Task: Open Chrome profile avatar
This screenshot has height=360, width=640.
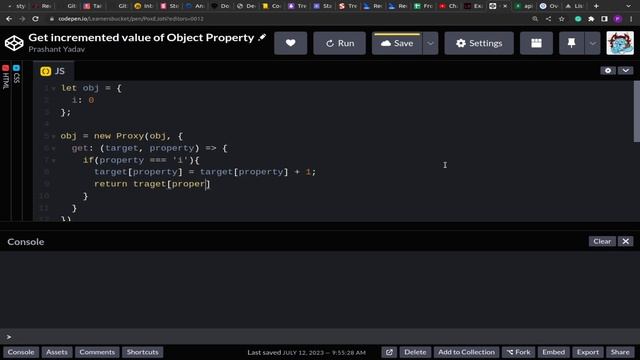Action: (618, 19)
